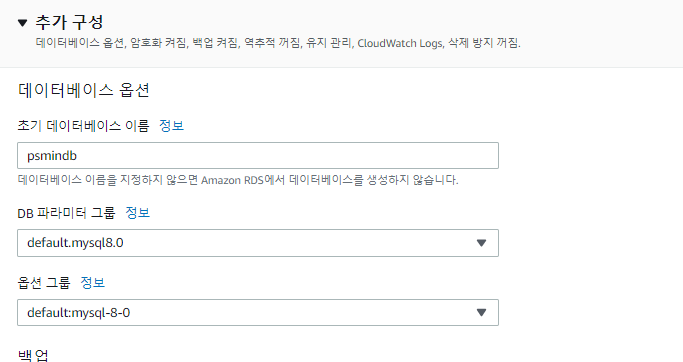The width and height of the screenshot is (683, 362).
Task: Collapse the 추가 구성 section triangle
Action: [x=23, y=23]
